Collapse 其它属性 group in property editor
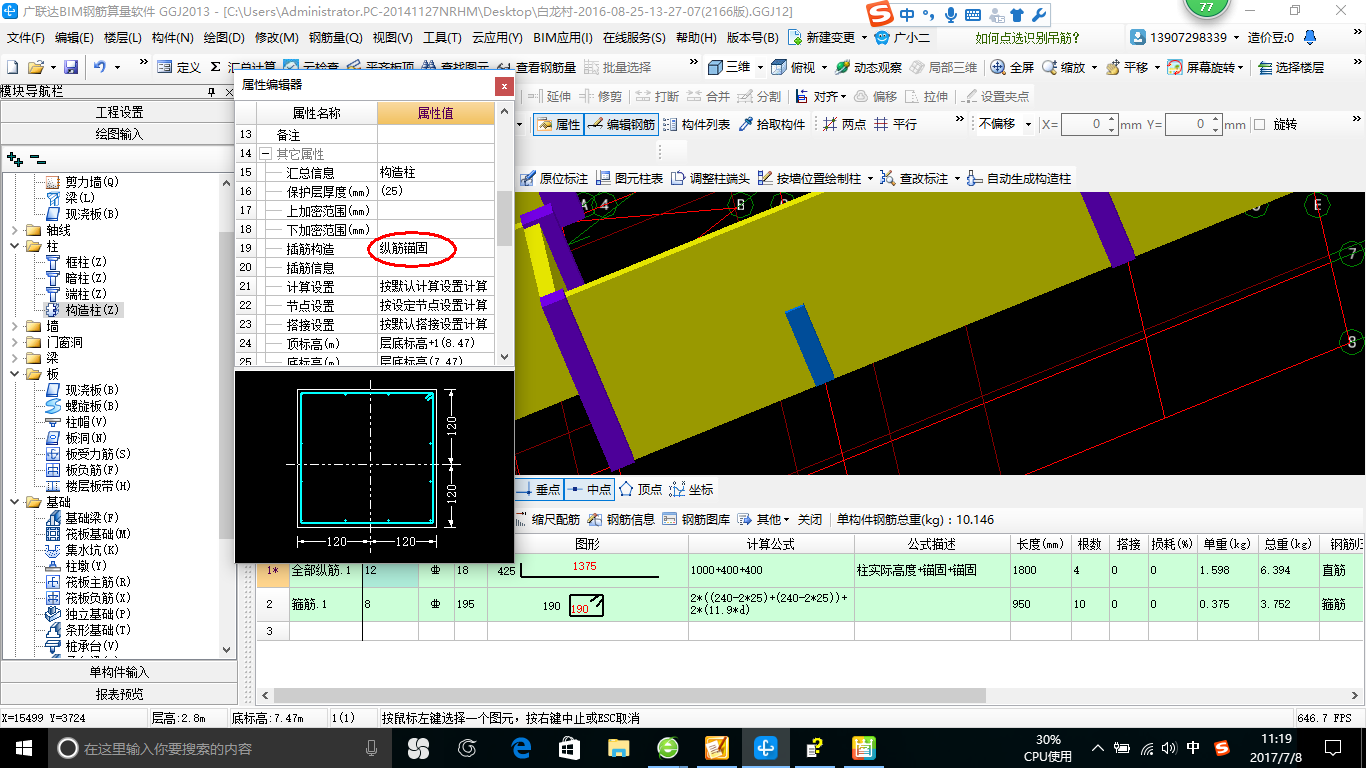Viewport: 1366px width, 768px height. [x=266, y=154]
